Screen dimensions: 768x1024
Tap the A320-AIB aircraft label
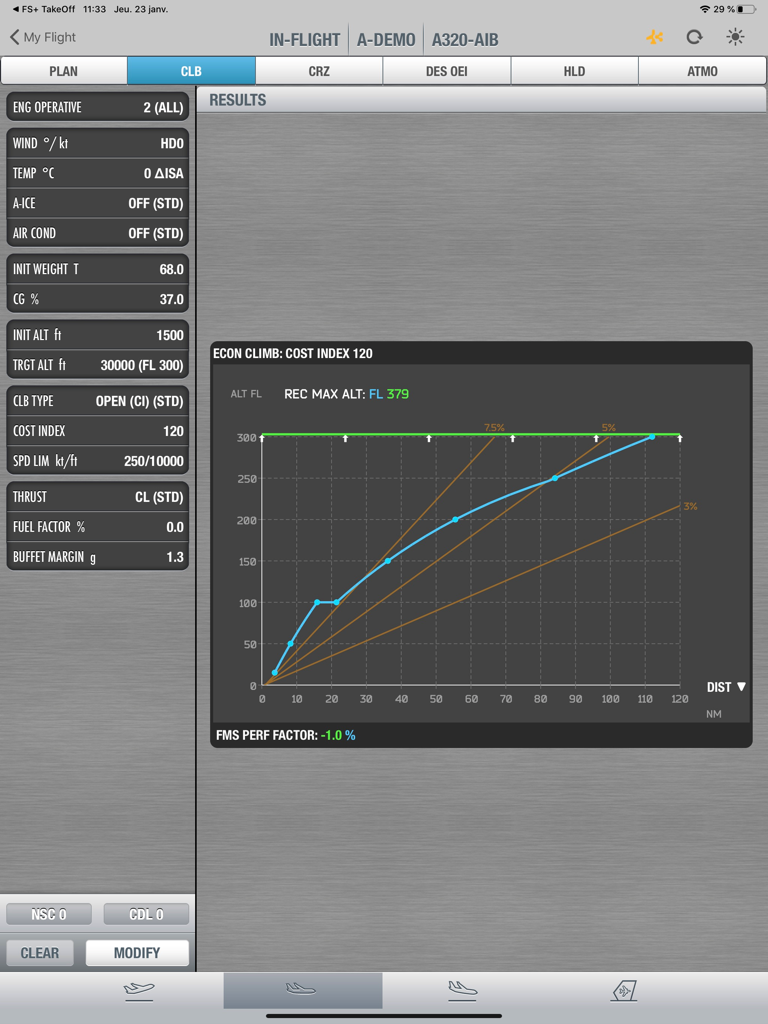pos(465,40)
